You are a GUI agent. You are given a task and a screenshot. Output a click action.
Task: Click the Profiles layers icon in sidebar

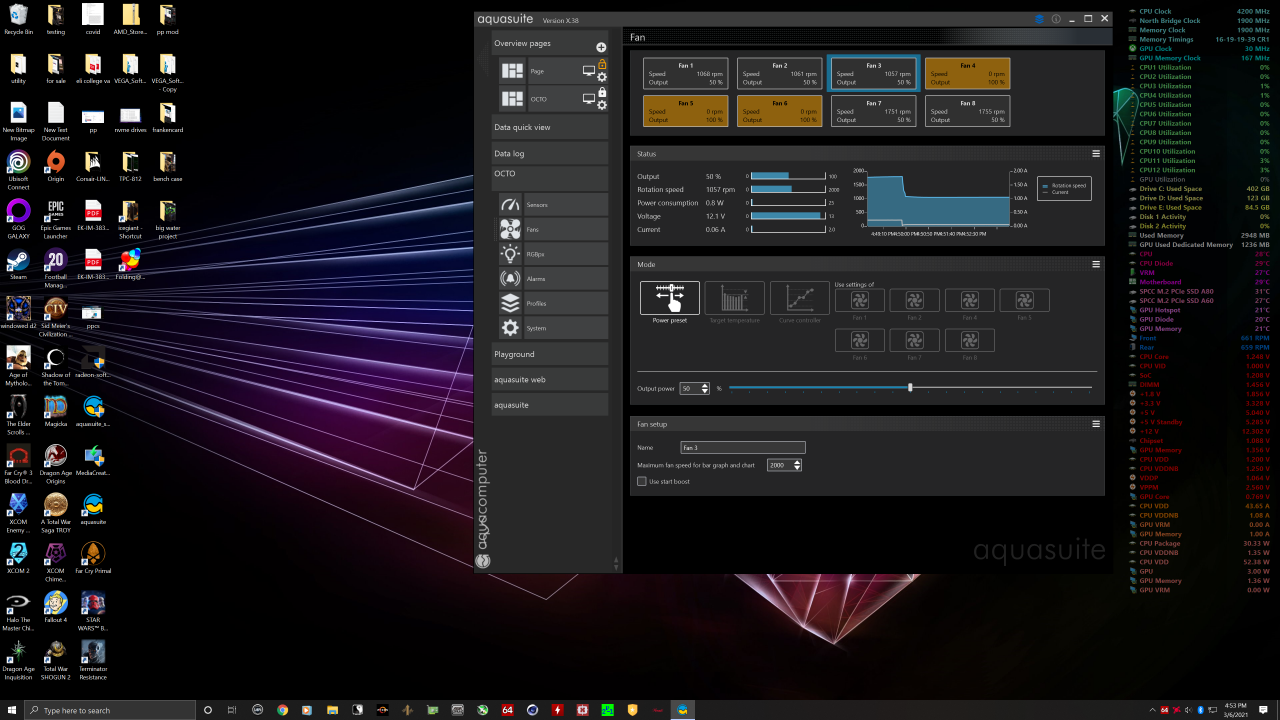(510, 303)
